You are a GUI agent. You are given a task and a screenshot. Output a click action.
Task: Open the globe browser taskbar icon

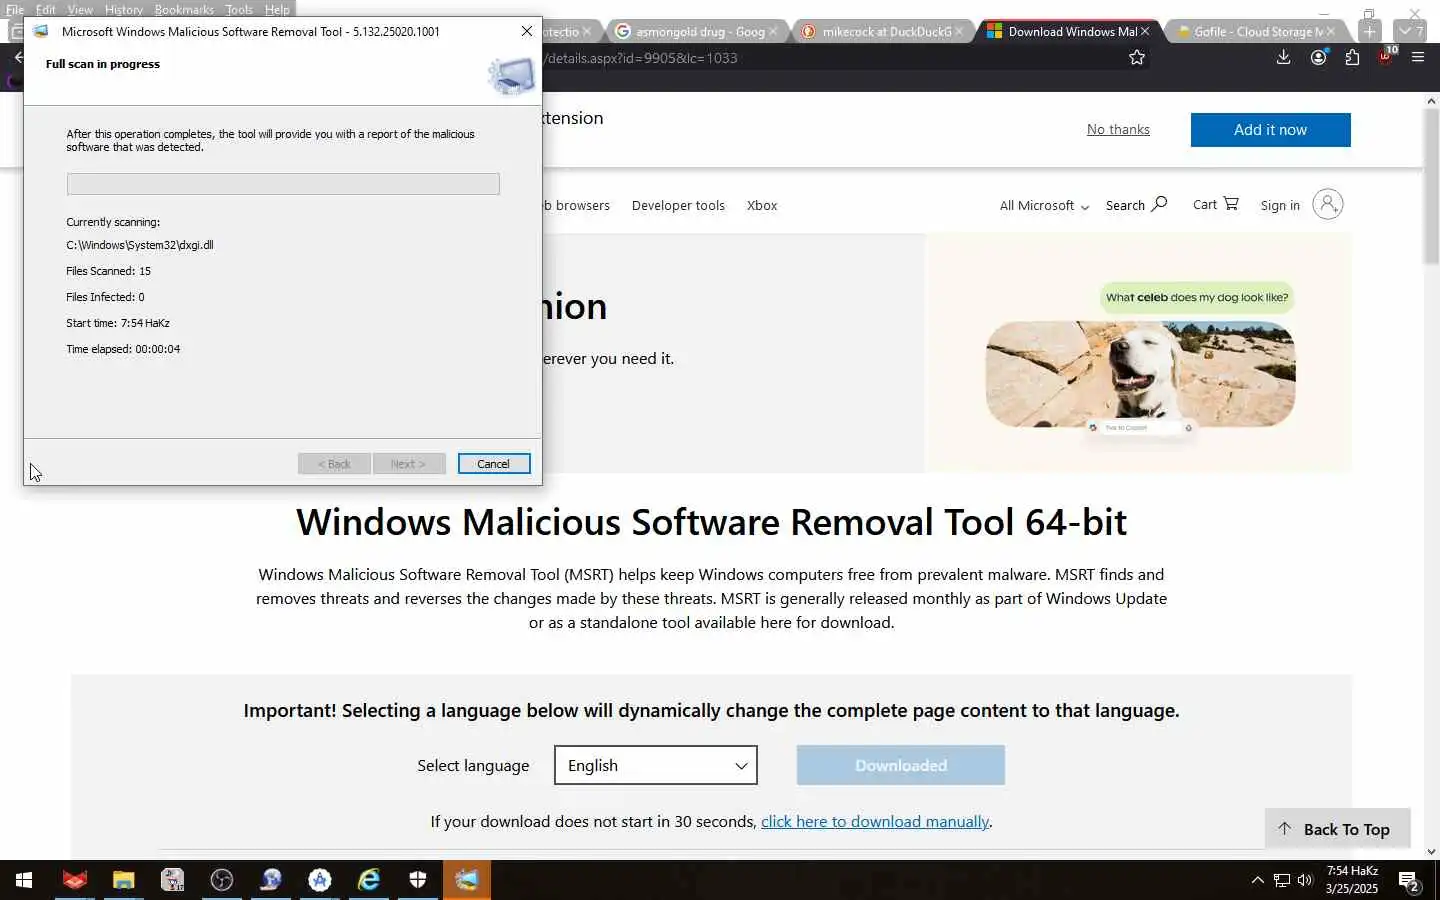pyautogui.click(x=270, y=880)
